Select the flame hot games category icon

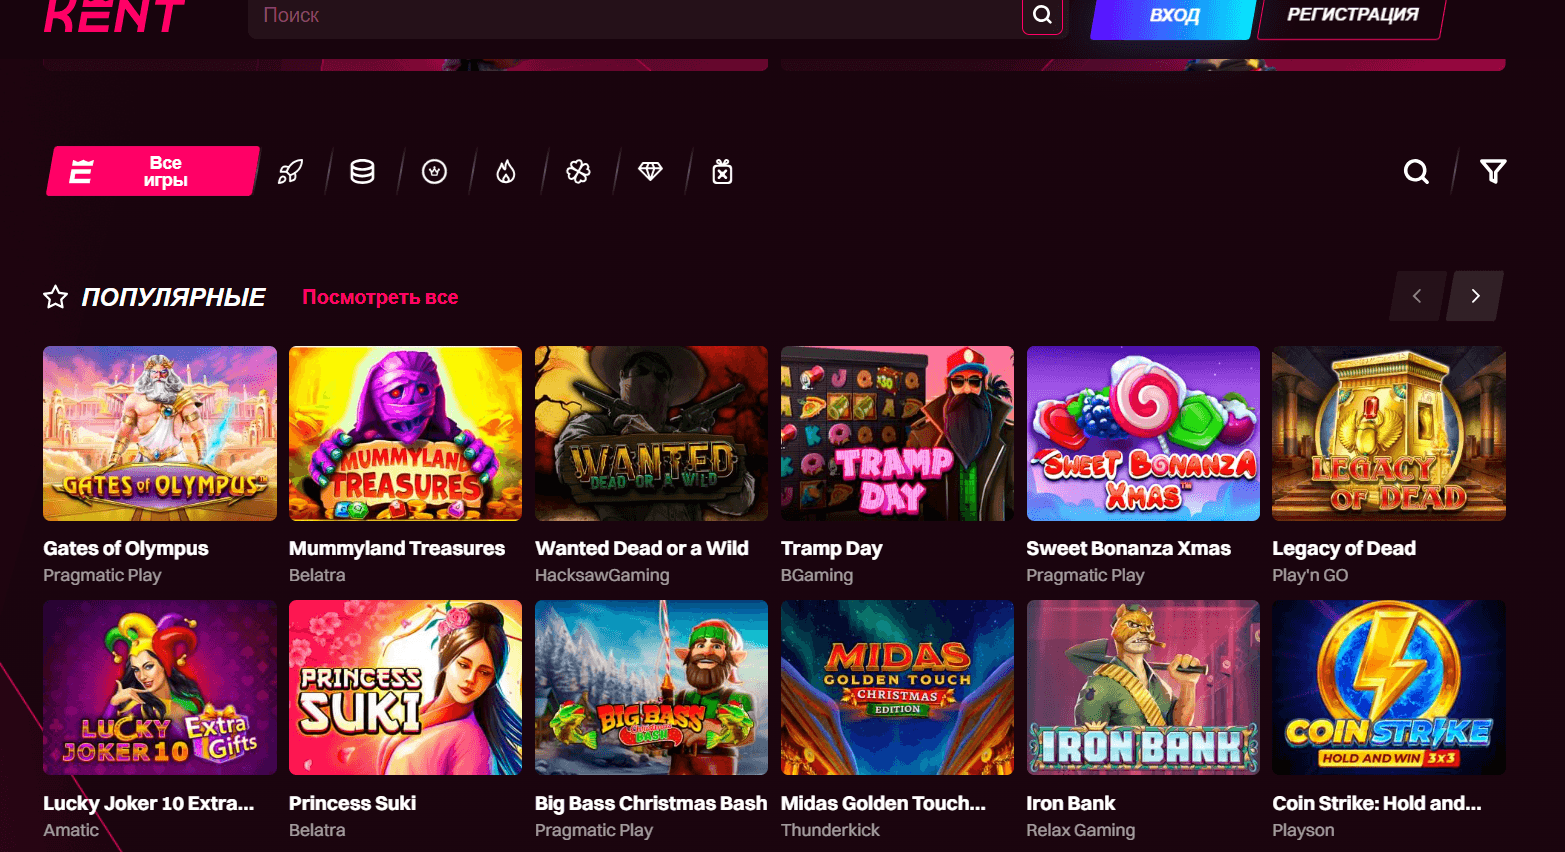pos(506,172)
